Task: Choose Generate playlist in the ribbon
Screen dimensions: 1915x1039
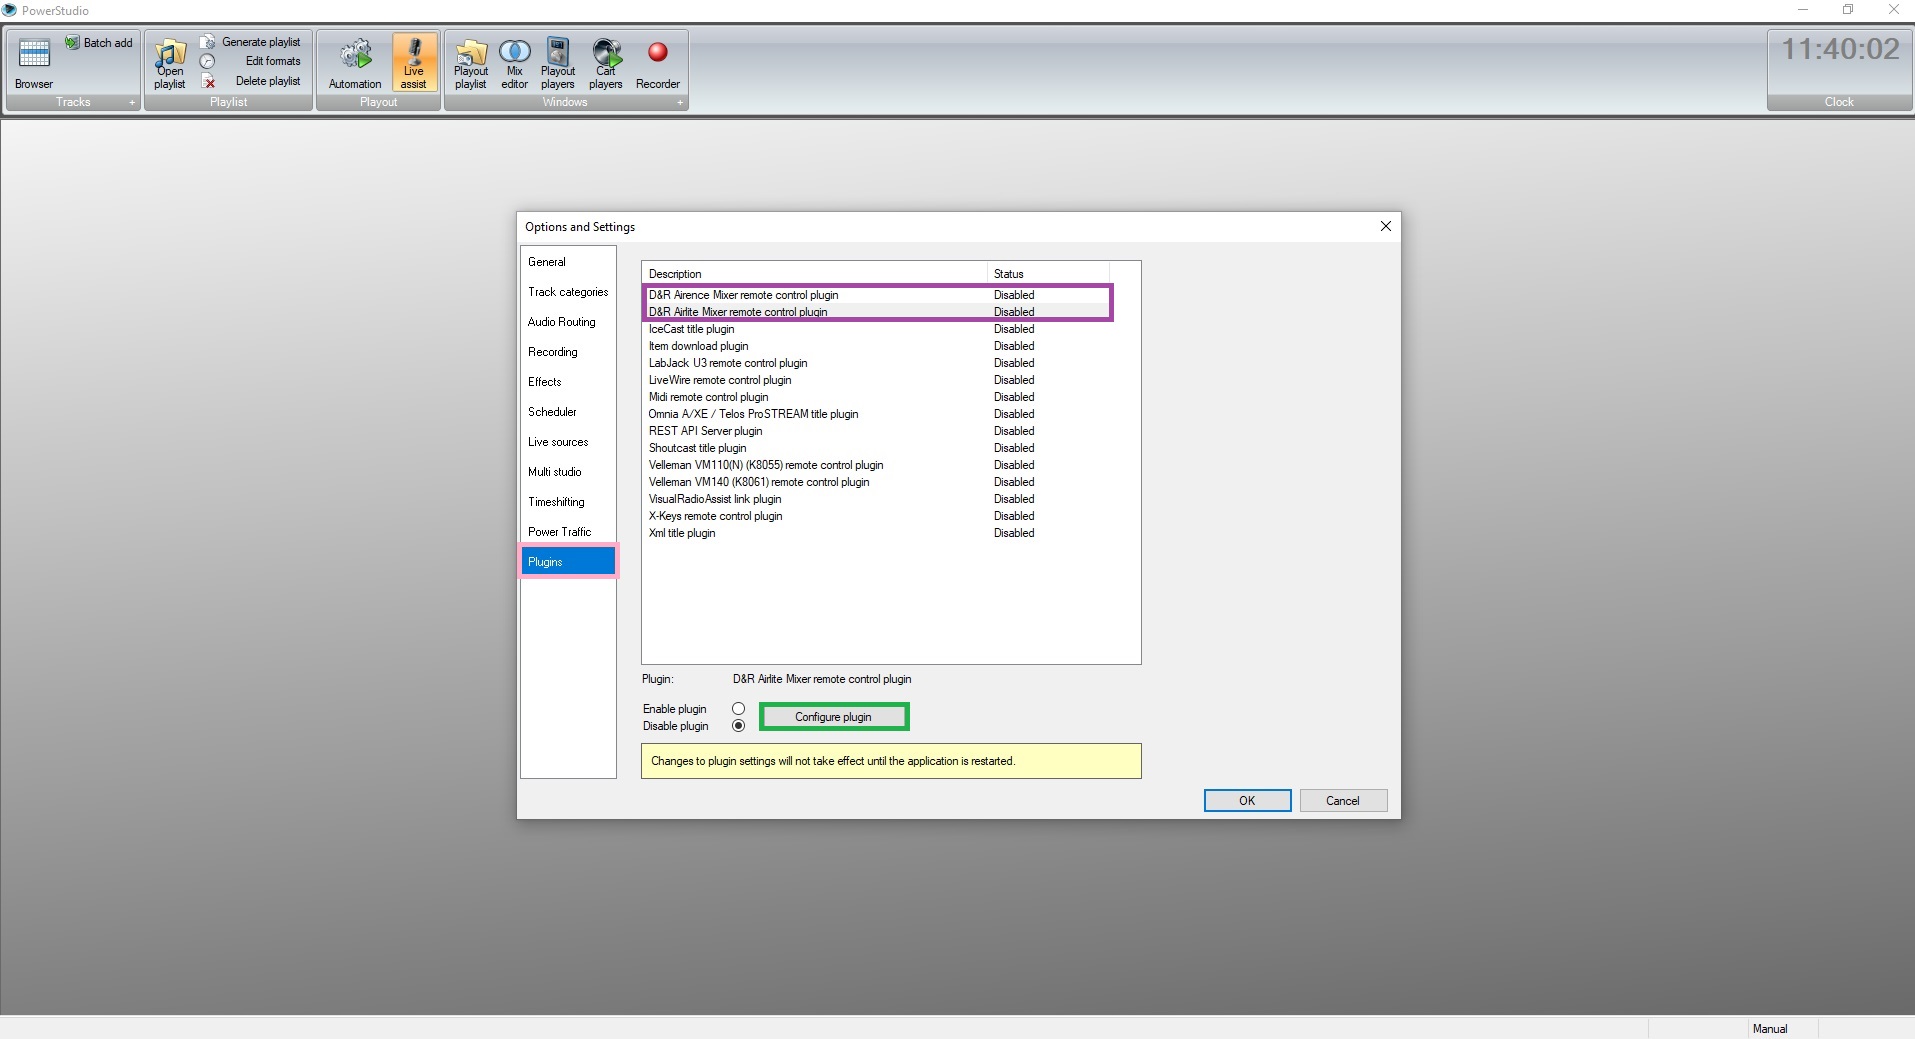Action: (260, 42)
